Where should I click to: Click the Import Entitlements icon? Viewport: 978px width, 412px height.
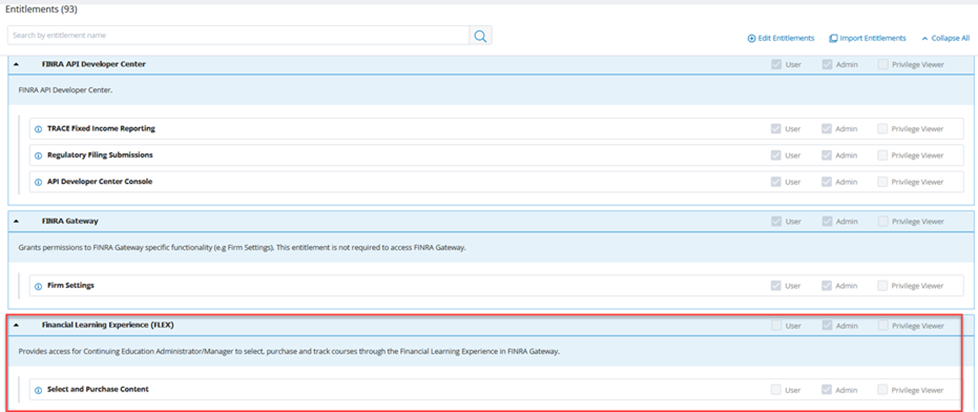tap(833, 39)
